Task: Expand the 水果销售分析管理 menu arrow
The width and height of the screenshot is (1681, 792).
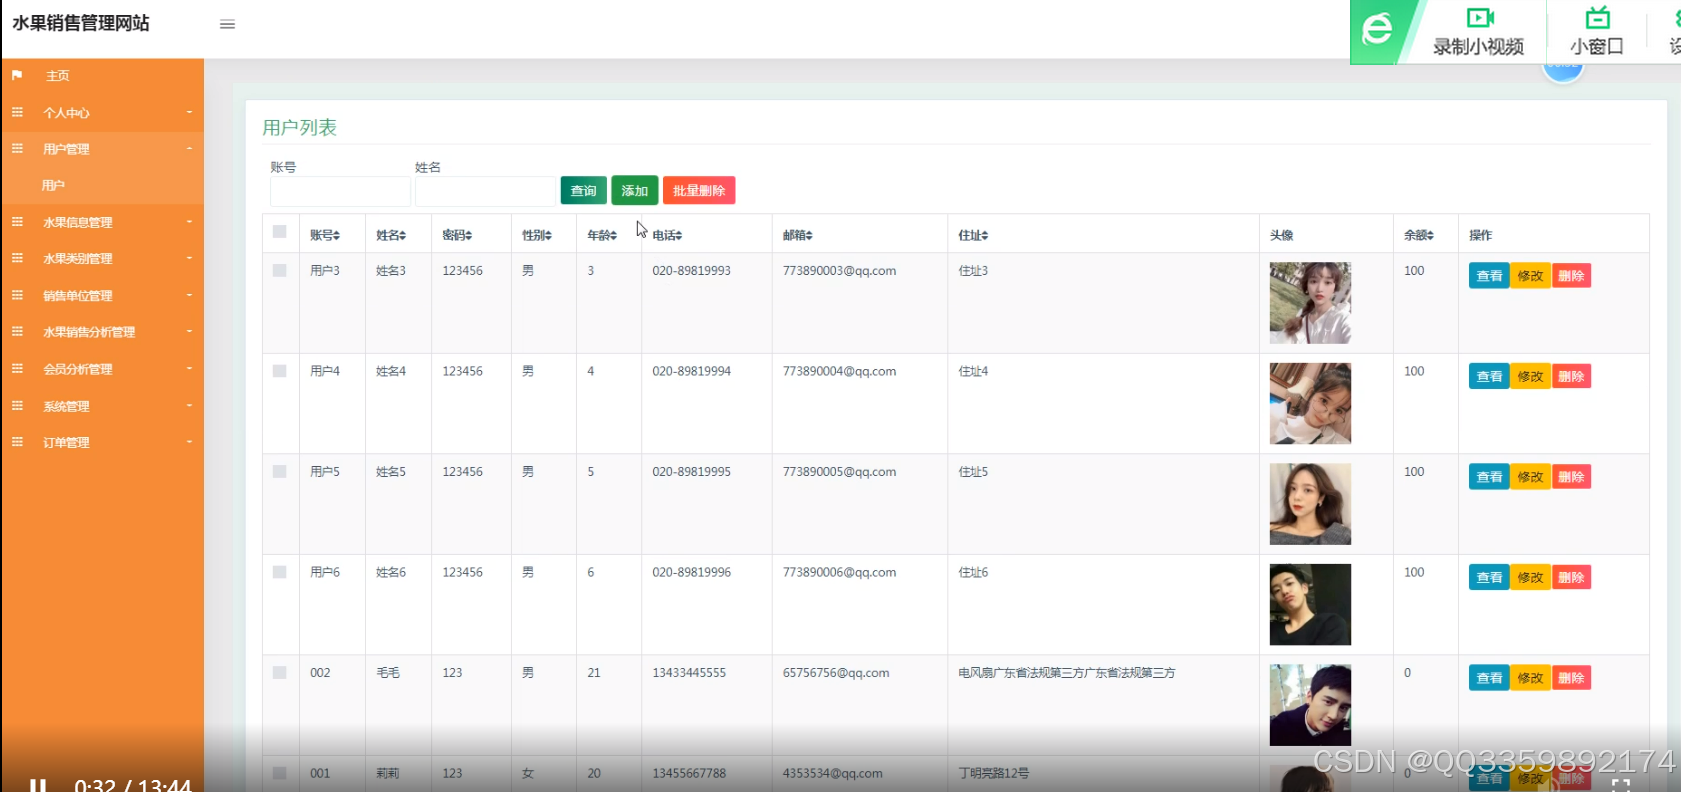Action: (x=189, y=331)
